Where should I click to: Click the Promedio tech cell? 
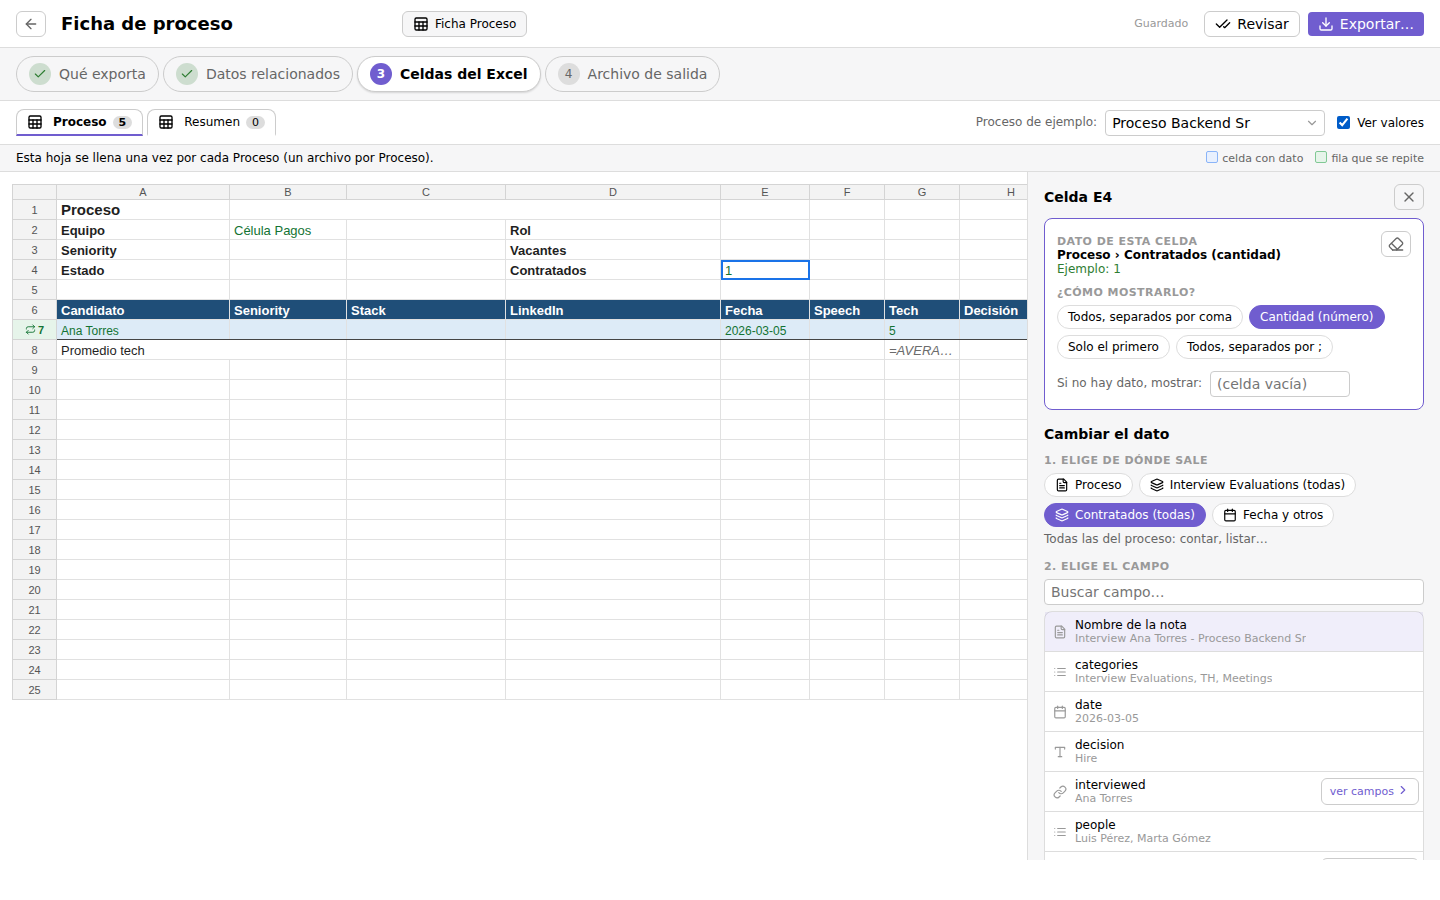(x=143, y=350)
